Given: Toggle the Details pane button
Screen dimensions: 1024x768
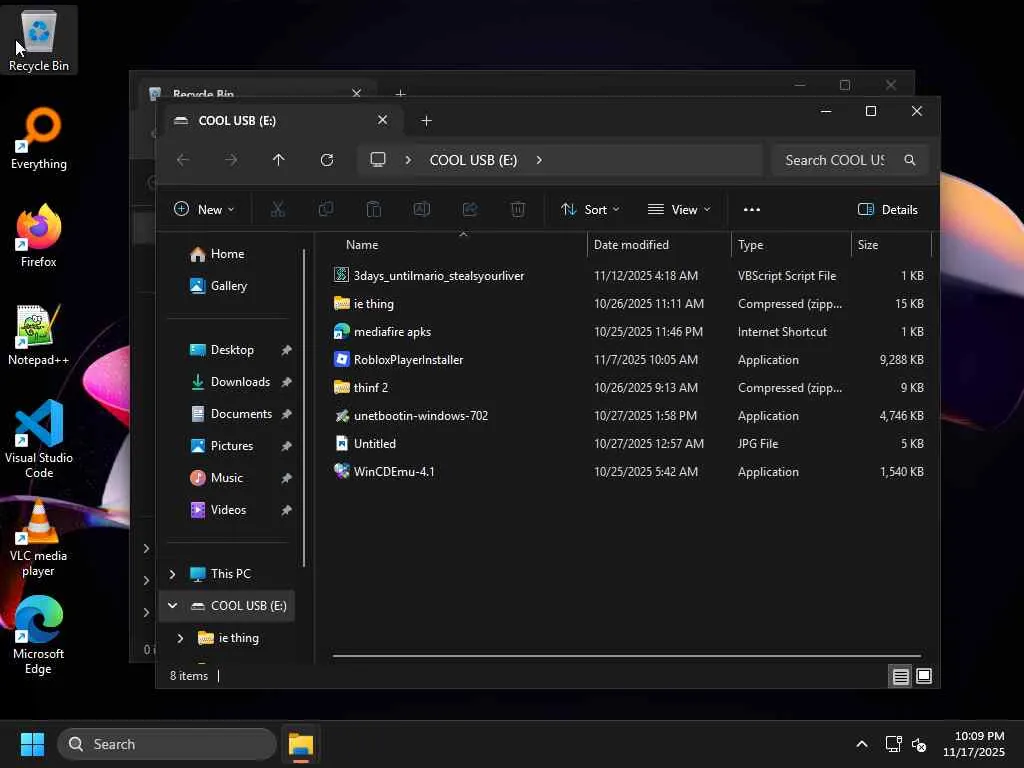Looking at the screenshot, I should pyautogui.click(x=888, y=210).
